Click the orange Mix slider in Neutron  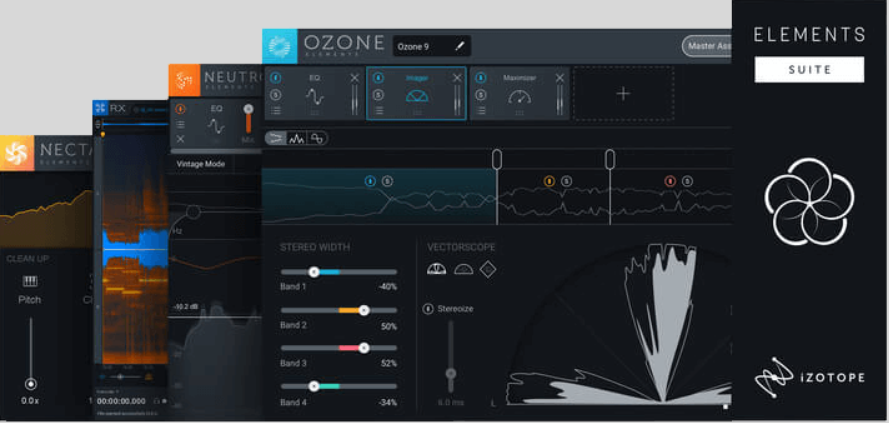[x=248, y=118]
